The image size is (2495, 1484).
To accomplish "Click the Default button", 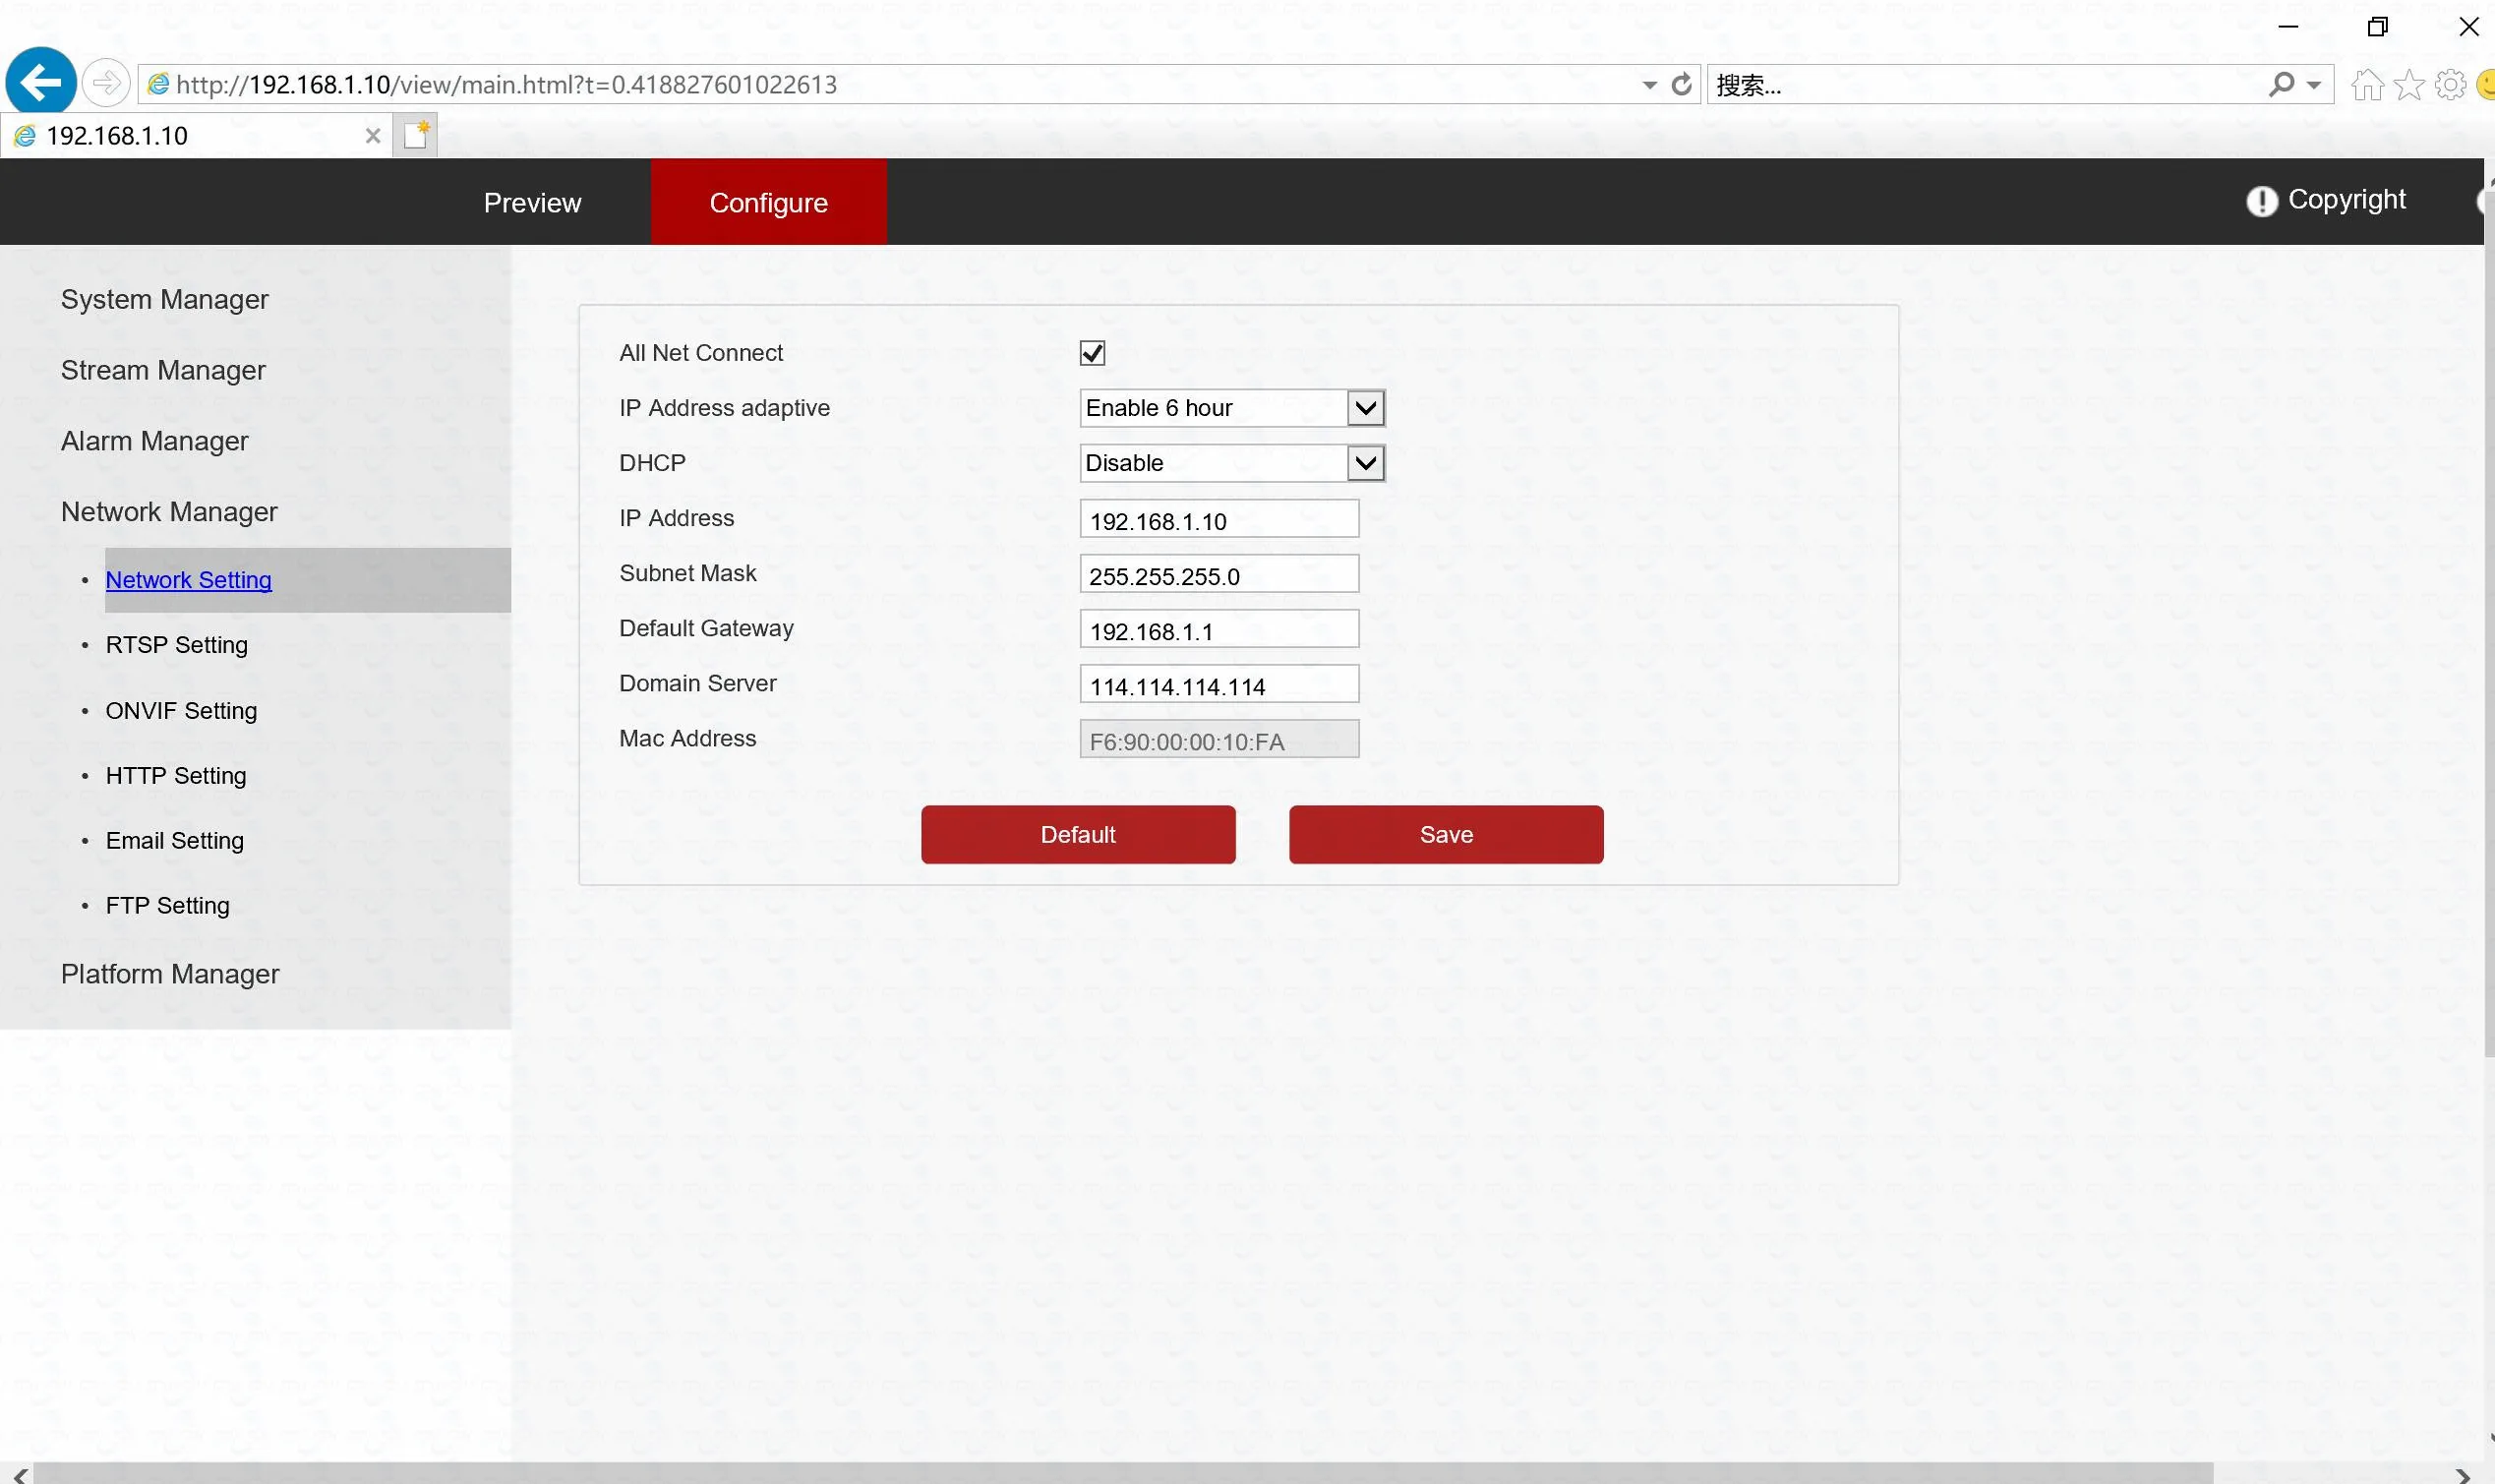I will pos(1078,835).
